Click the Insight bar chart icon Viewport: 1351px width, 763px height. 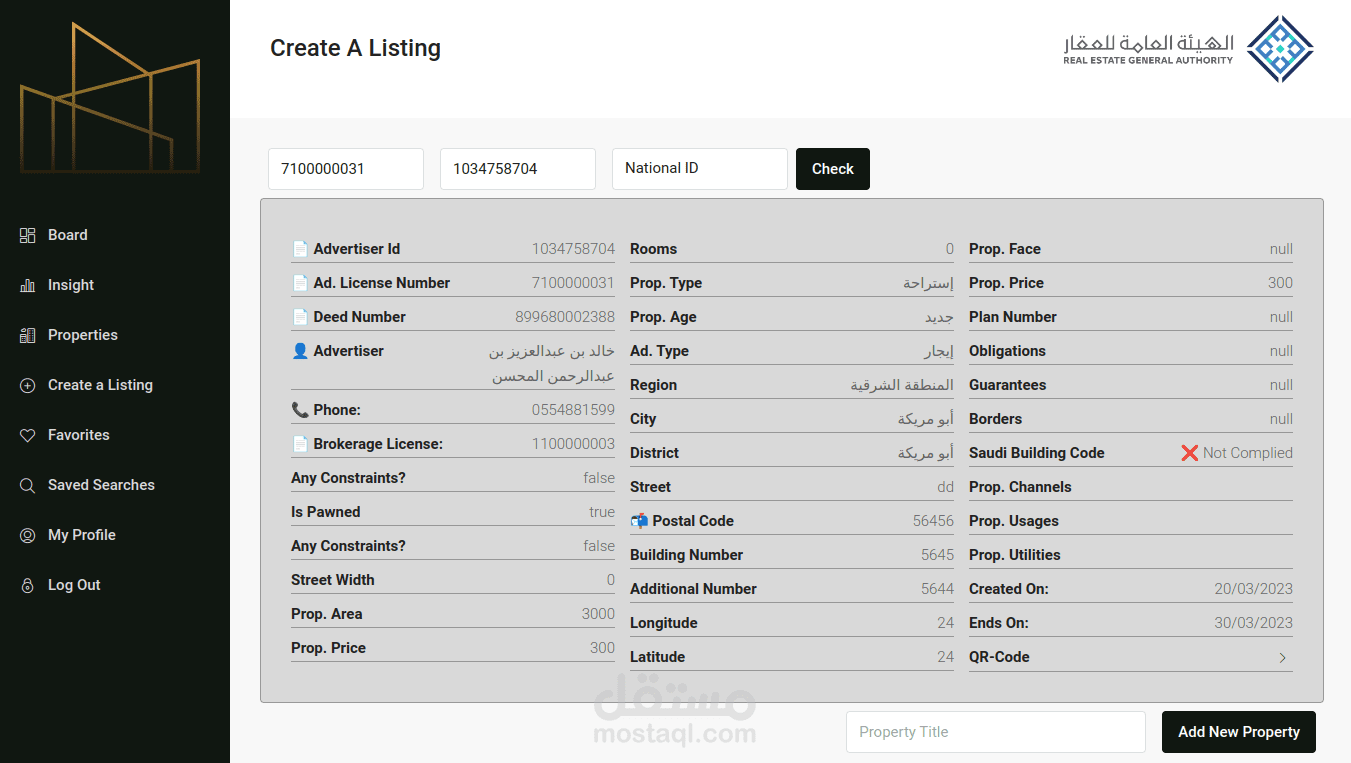pos(28,285)
